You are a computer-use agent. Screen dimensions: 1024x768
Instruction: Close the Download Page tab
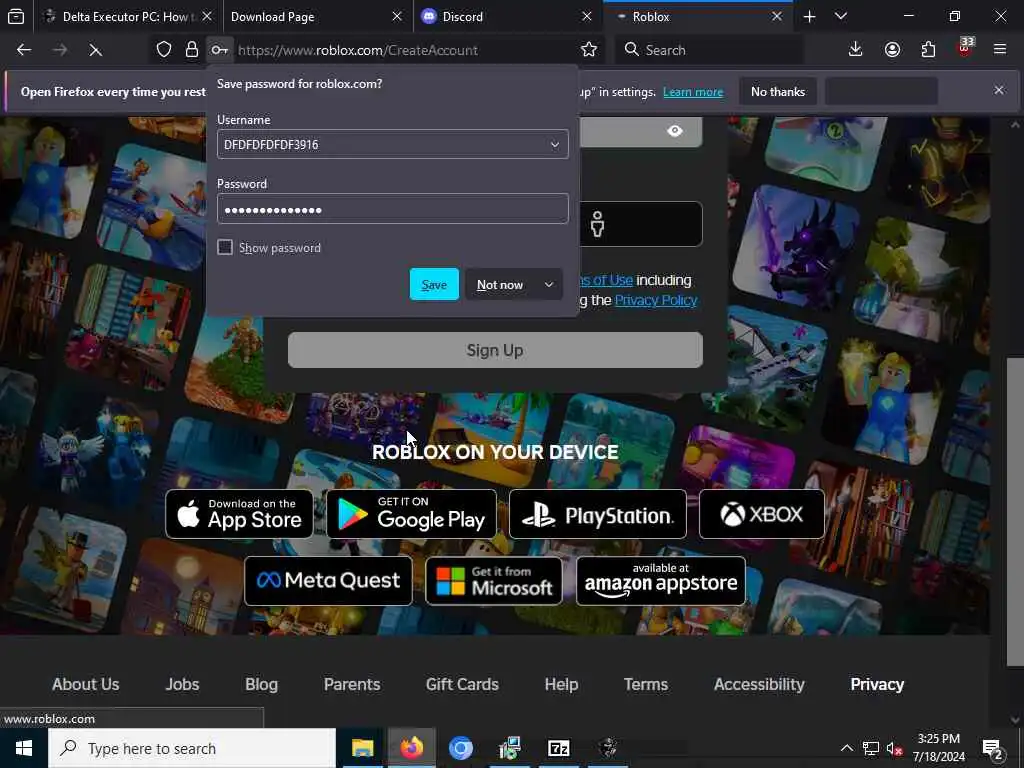click(396, 16)
